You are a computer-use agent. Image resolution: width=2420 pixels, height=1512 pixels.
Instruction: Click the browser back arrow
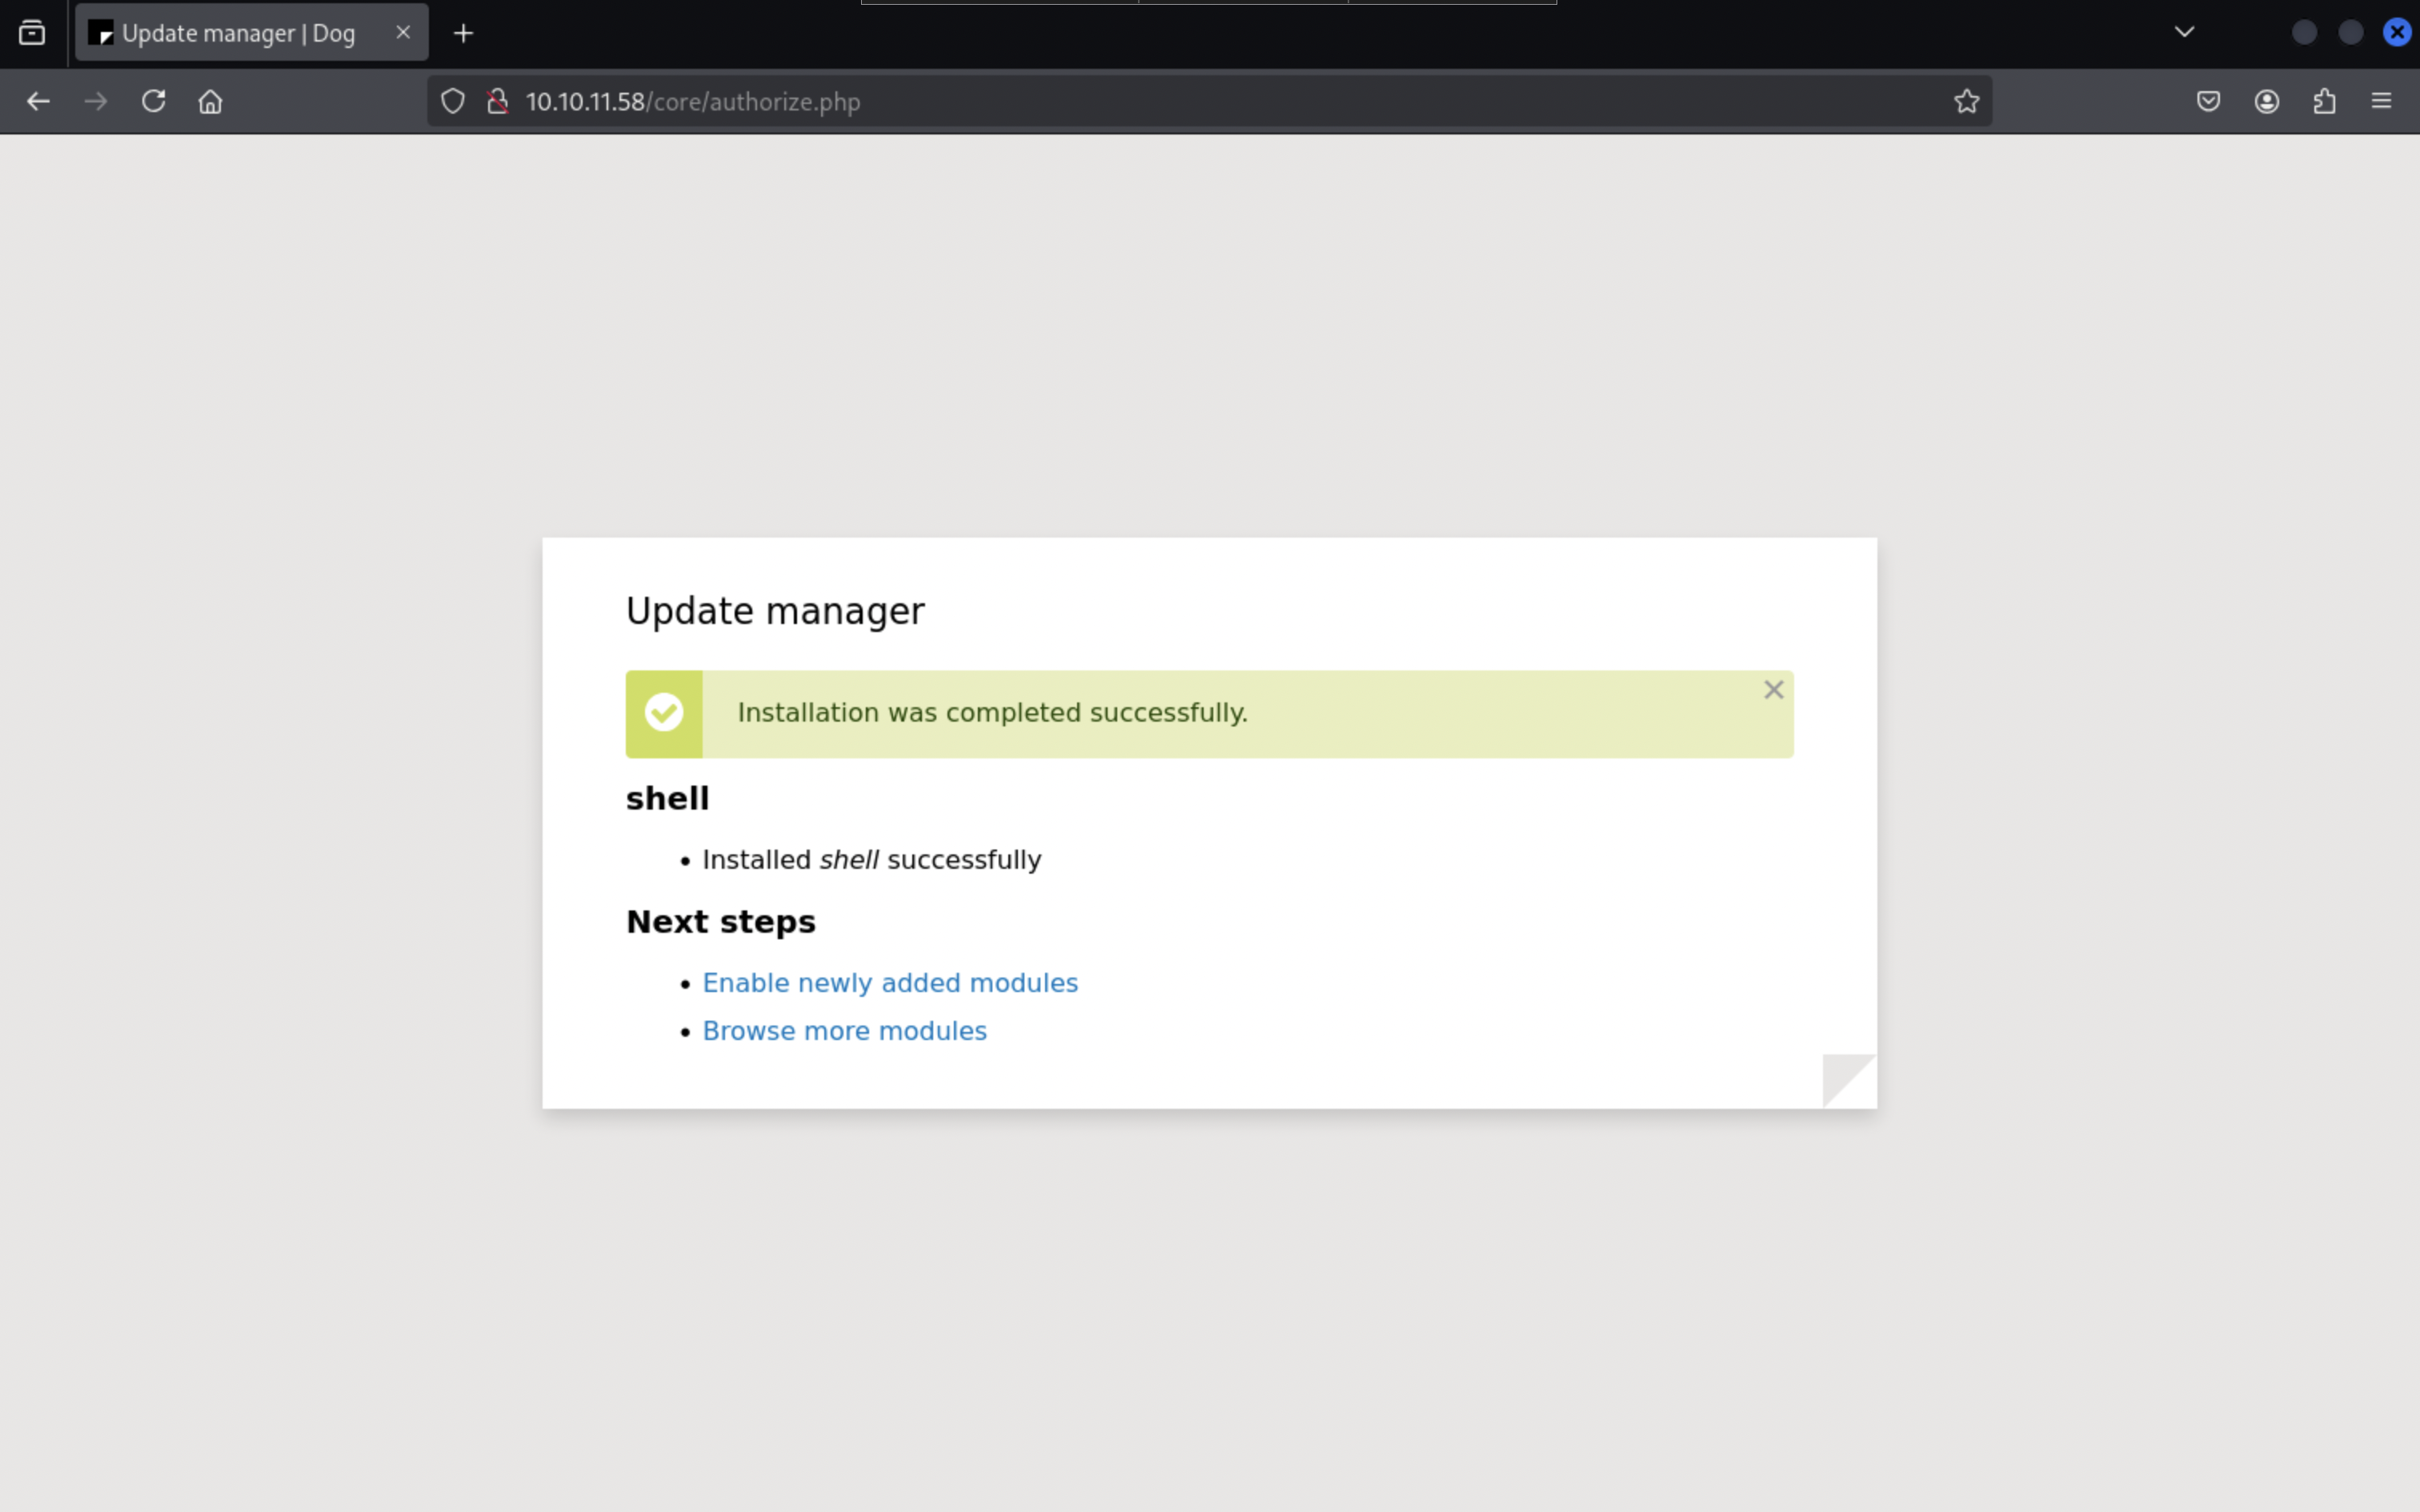(38, 101)
